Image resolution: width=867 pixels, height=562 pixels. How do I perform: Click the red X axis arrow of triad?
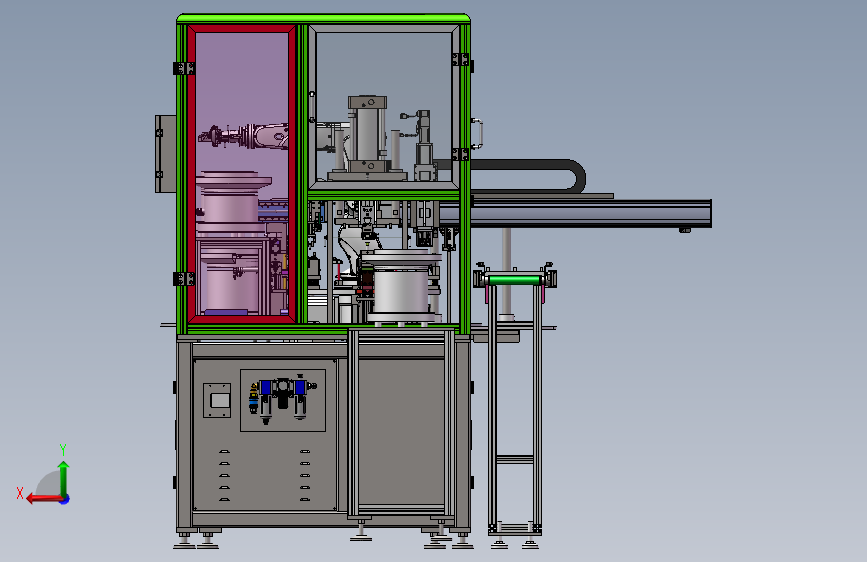pyautogui.click(x=44, y=499)
